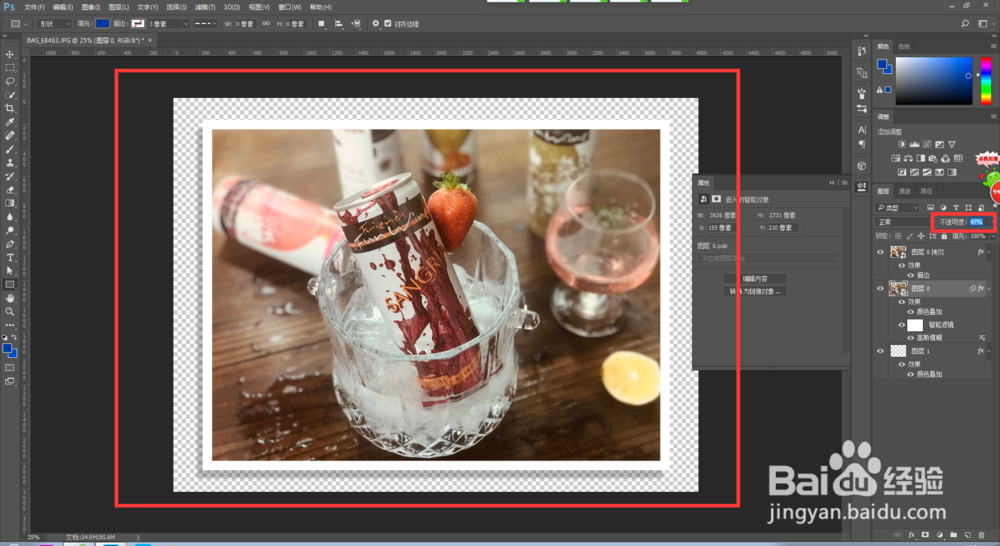Open 滤镜(T) menu
The image size is (1000, 546).
tap(205, 7)
